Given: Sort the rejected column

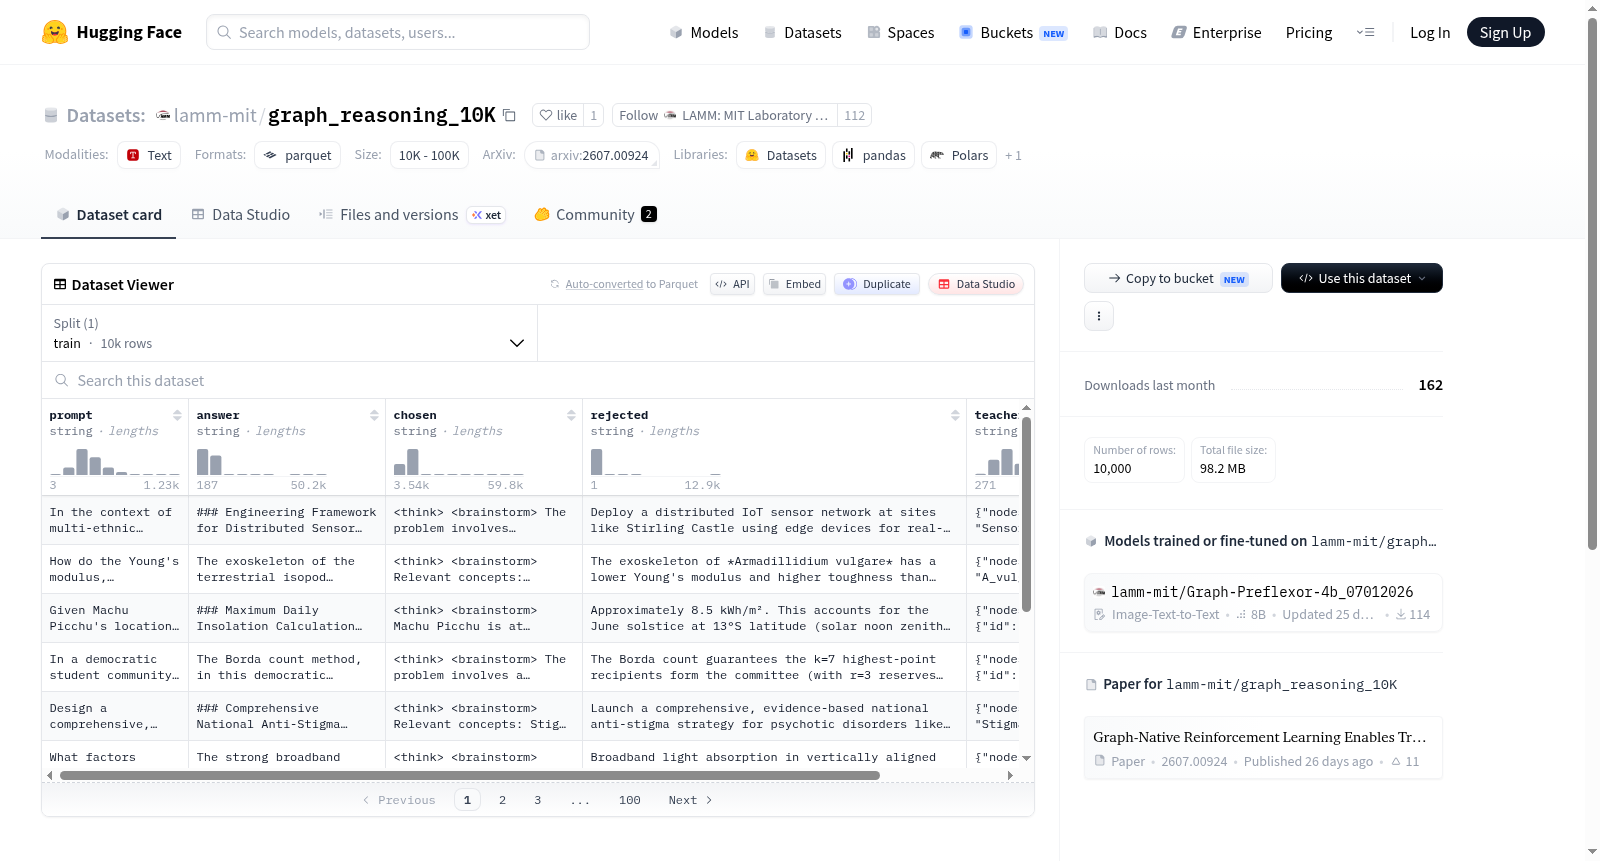Looking at the screenshot, I should 955,415.
